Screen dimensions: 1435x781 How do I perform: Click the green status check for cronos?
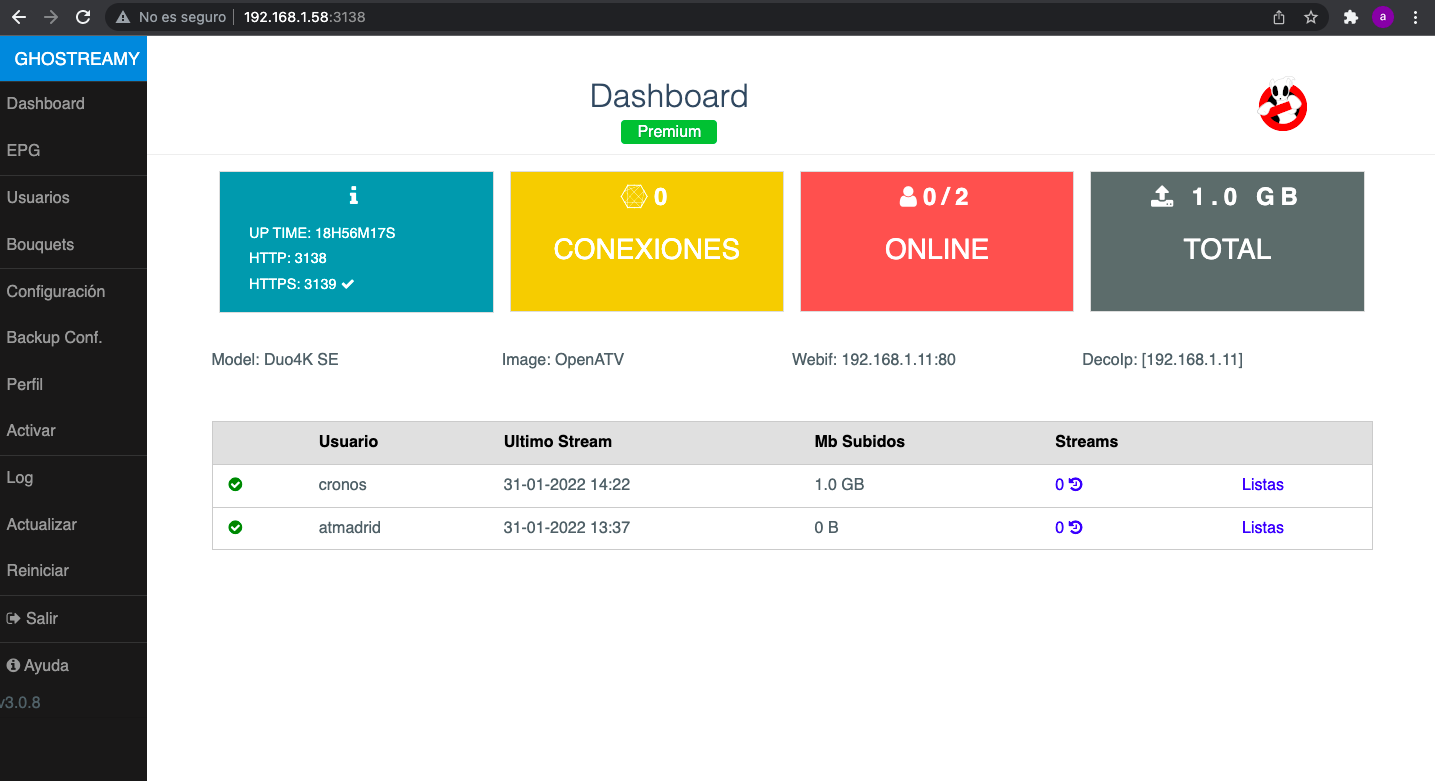pyautogui.click(x=236, y=485)
